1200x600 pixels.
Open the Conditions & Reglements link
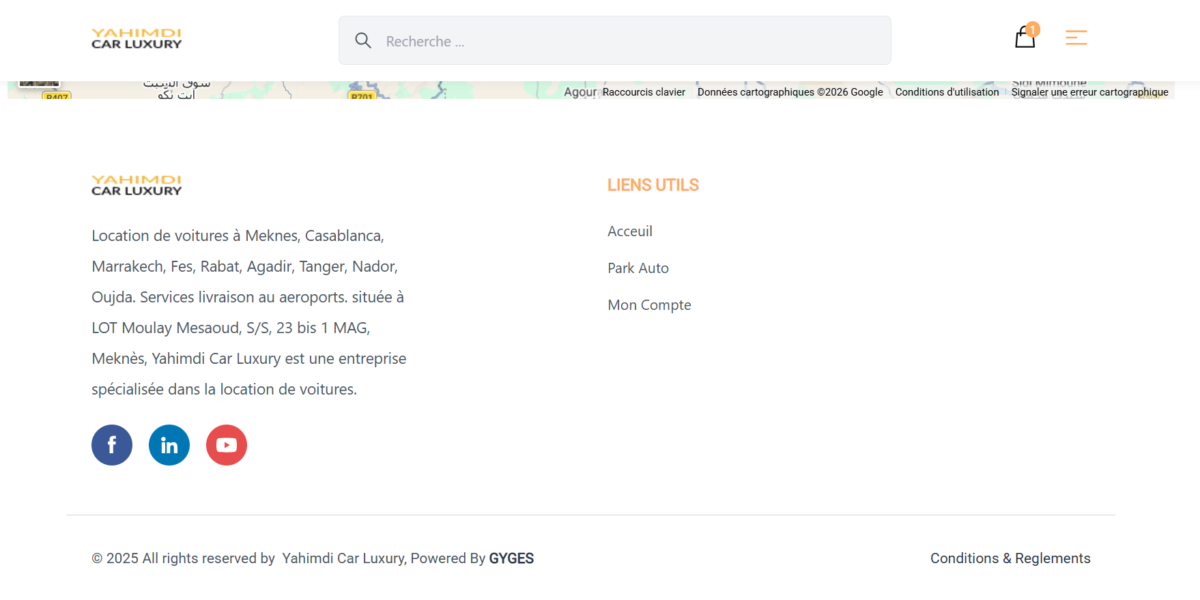[x=1010, y=558]
